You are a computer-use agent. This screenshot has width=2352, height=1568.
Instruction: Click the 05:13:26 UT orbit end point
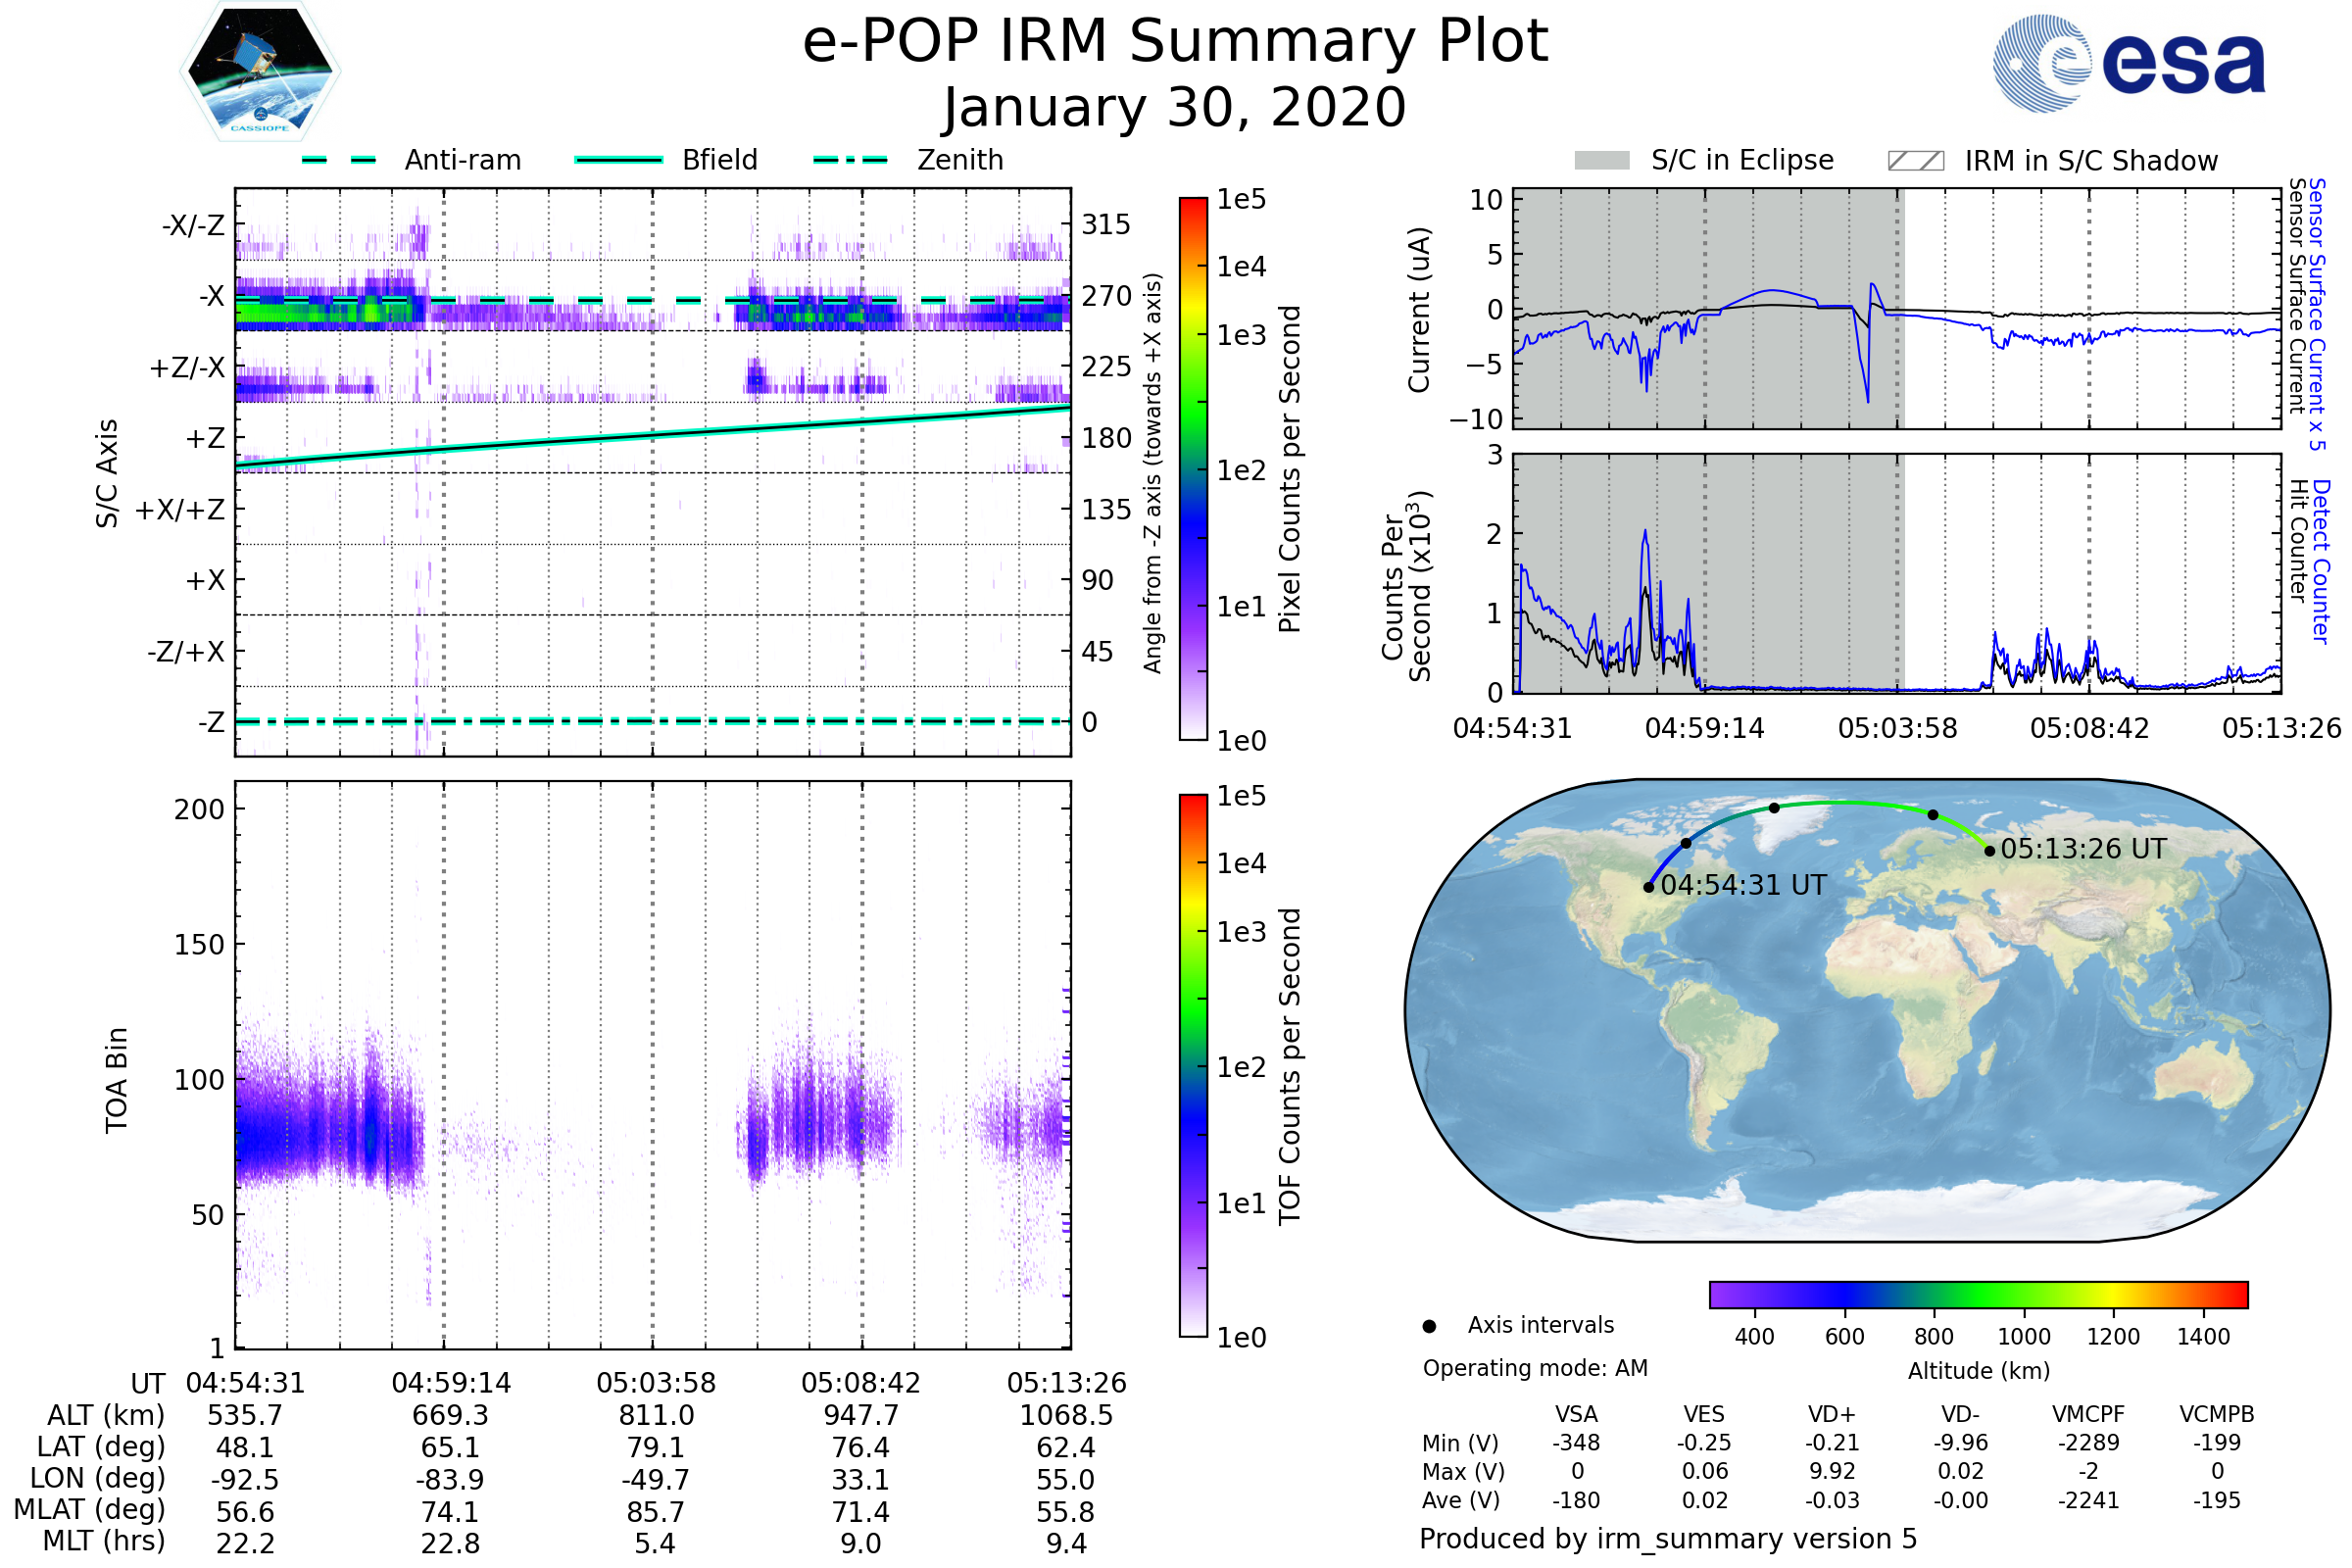click(x=1989, y=851)
